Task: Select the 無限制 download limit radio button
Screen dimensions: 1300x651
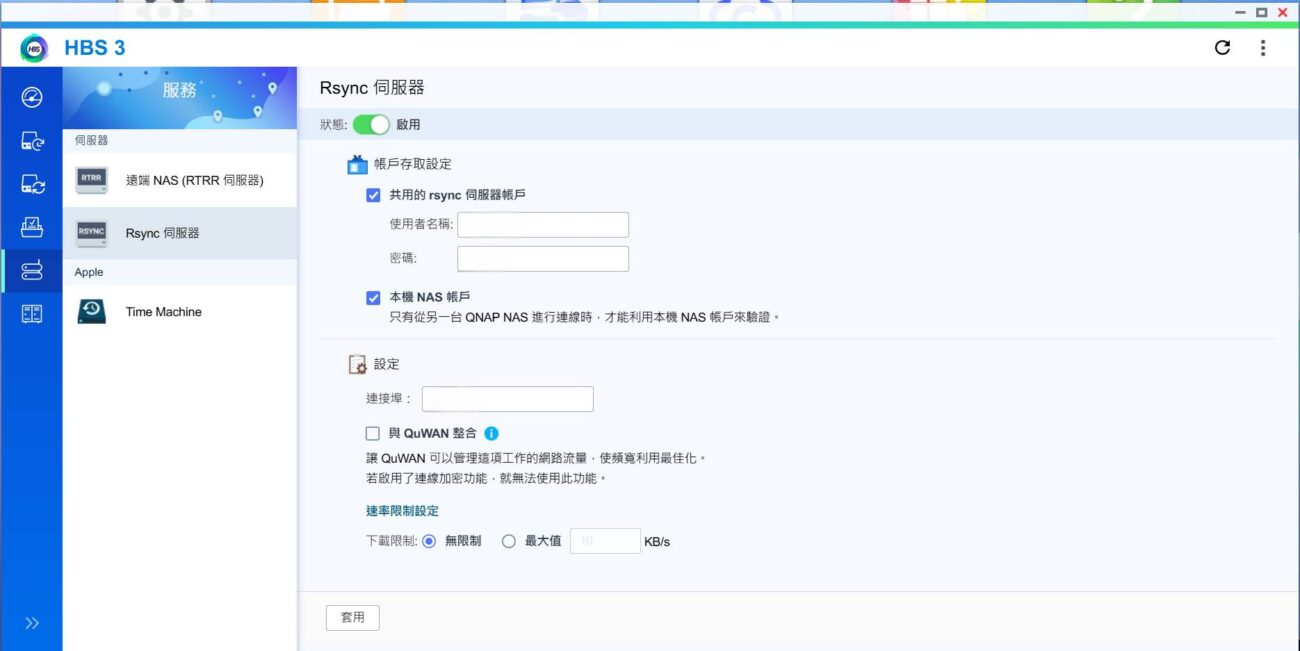Action: click(429, 541)
